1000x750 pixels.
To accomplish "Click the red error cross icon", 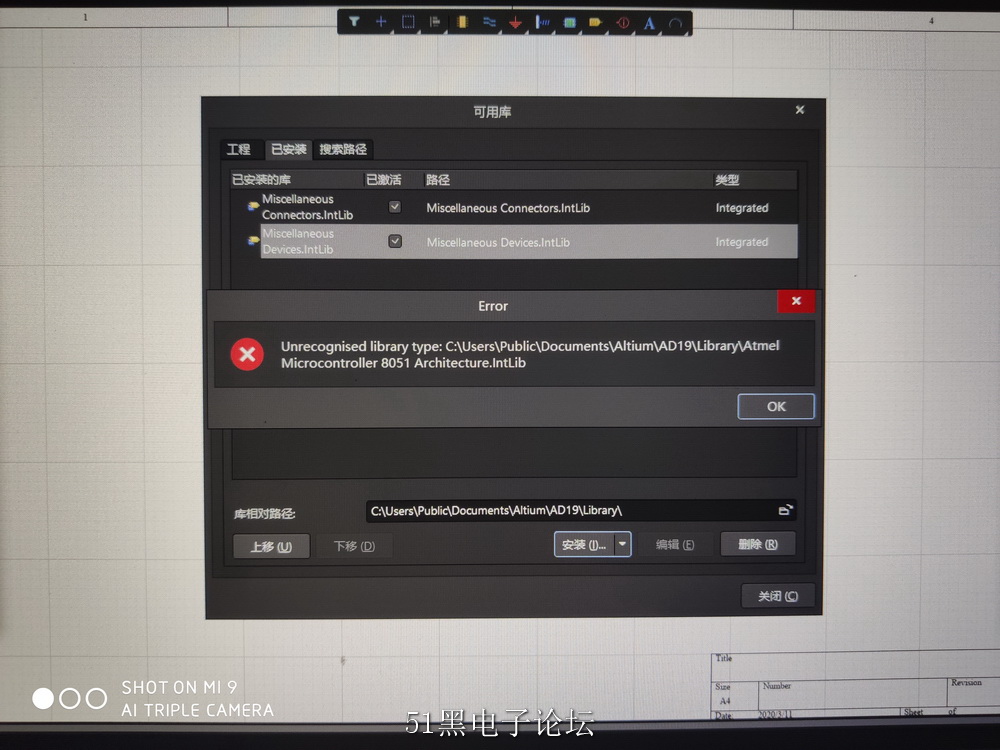I will point(247,355).
